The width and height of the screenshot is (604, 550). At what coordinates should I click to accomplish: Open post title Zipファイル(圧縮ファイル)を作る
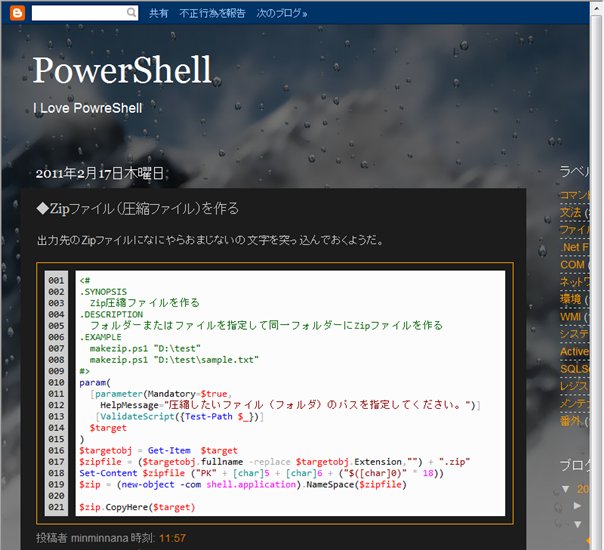(x=138, y=209)
